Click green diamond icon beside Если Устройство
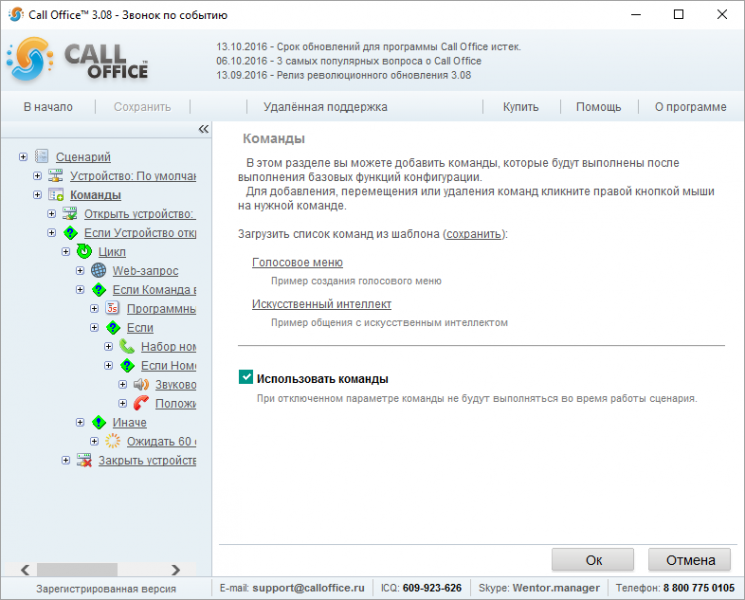Viewport: 745px width, 600px height. [x=70, y=232]
